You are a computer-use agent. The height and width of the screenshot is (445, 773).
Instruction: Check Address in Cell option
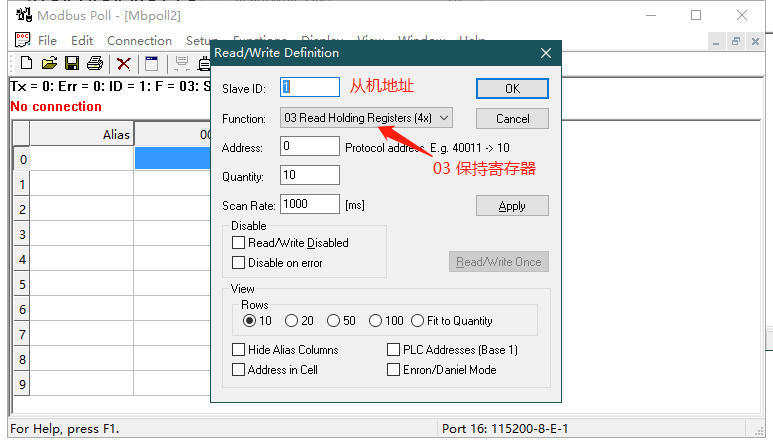tap(239, 370)
